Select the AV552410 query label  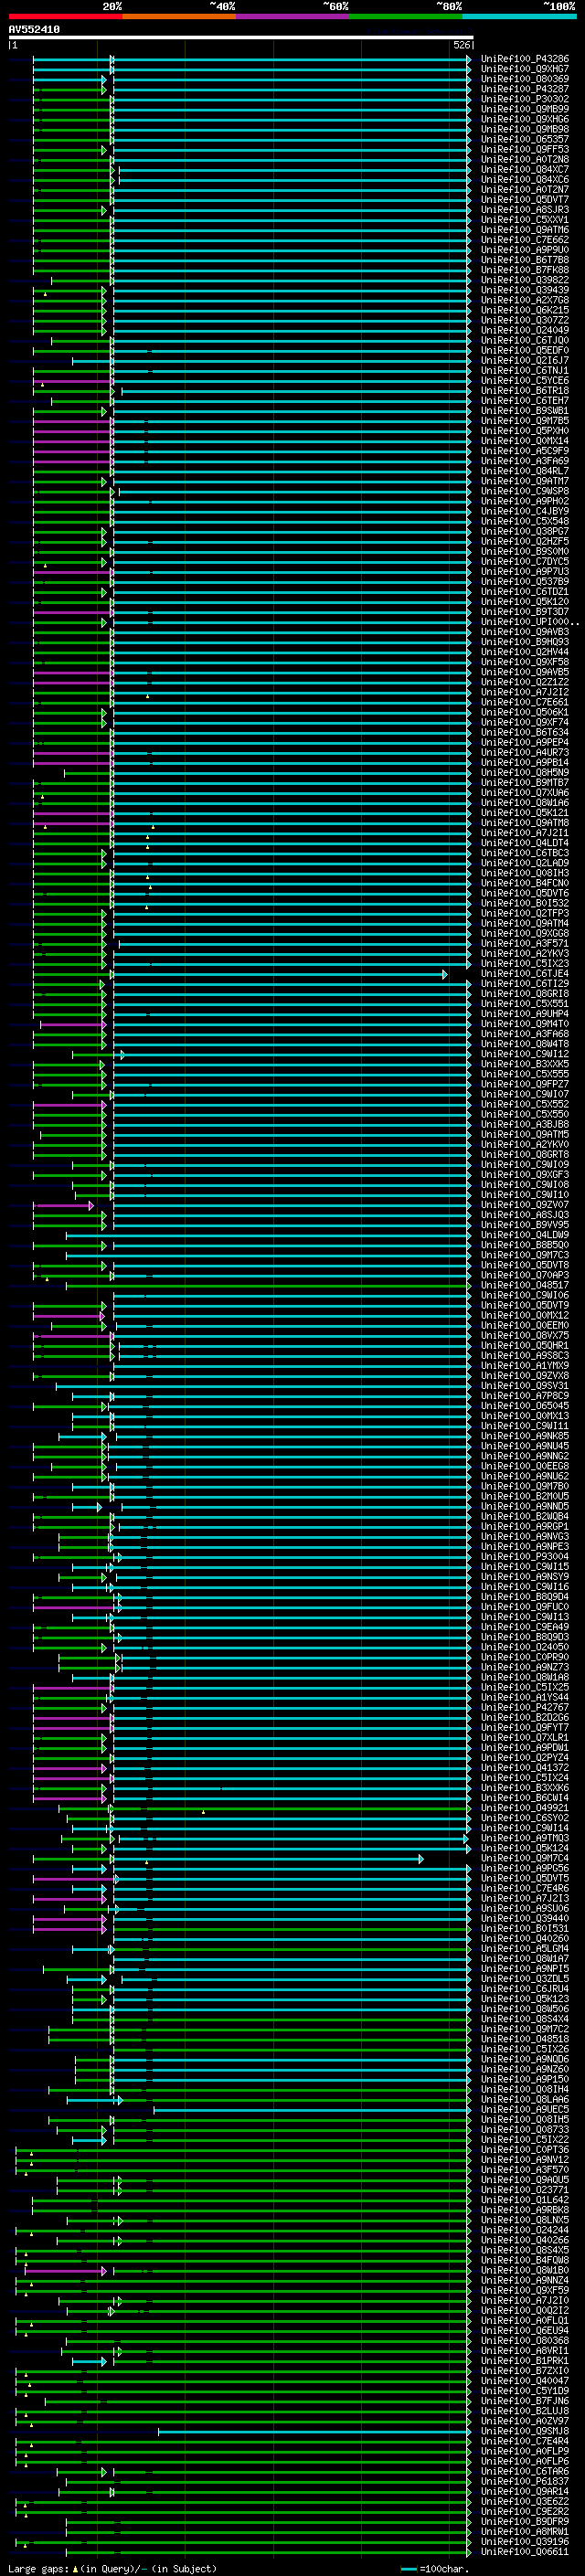pyautogui.click(x=34, y=30)
